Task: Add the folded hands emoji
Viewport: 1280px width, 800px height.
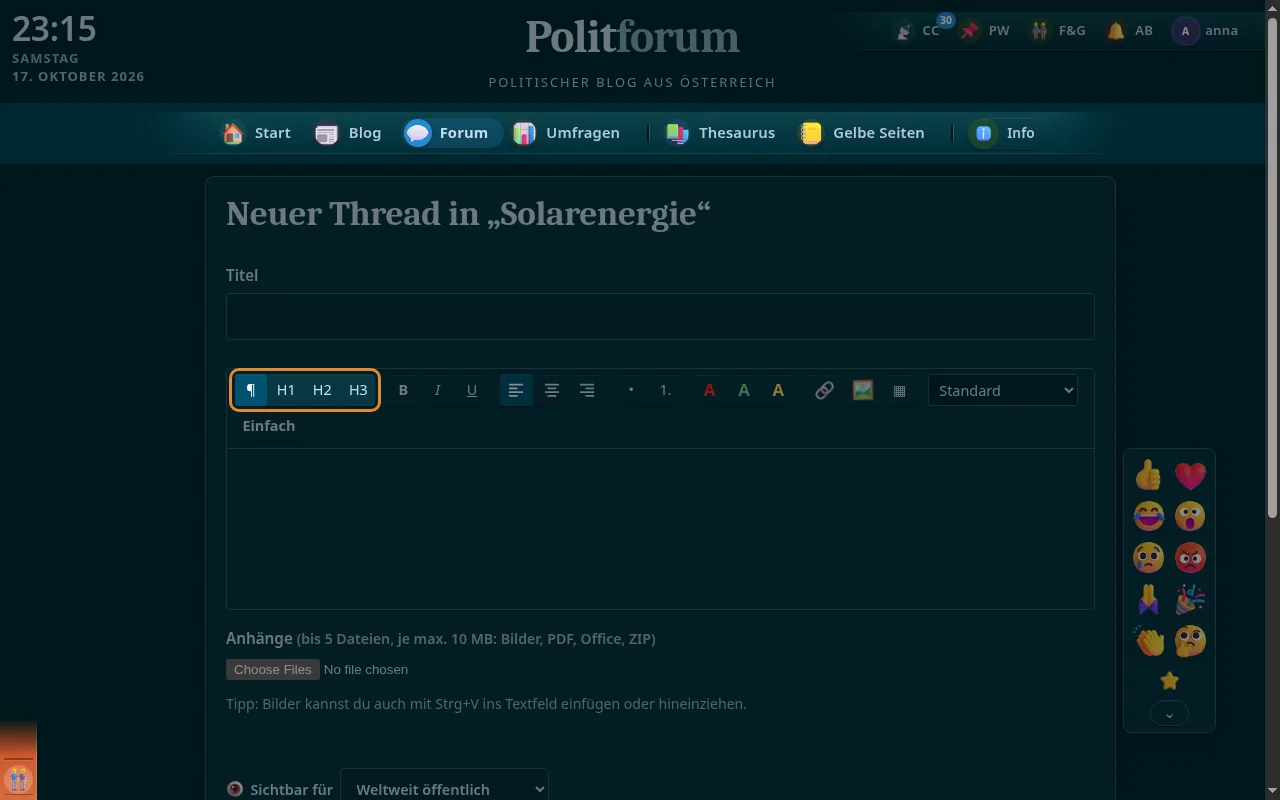Action: point(1149,599)
